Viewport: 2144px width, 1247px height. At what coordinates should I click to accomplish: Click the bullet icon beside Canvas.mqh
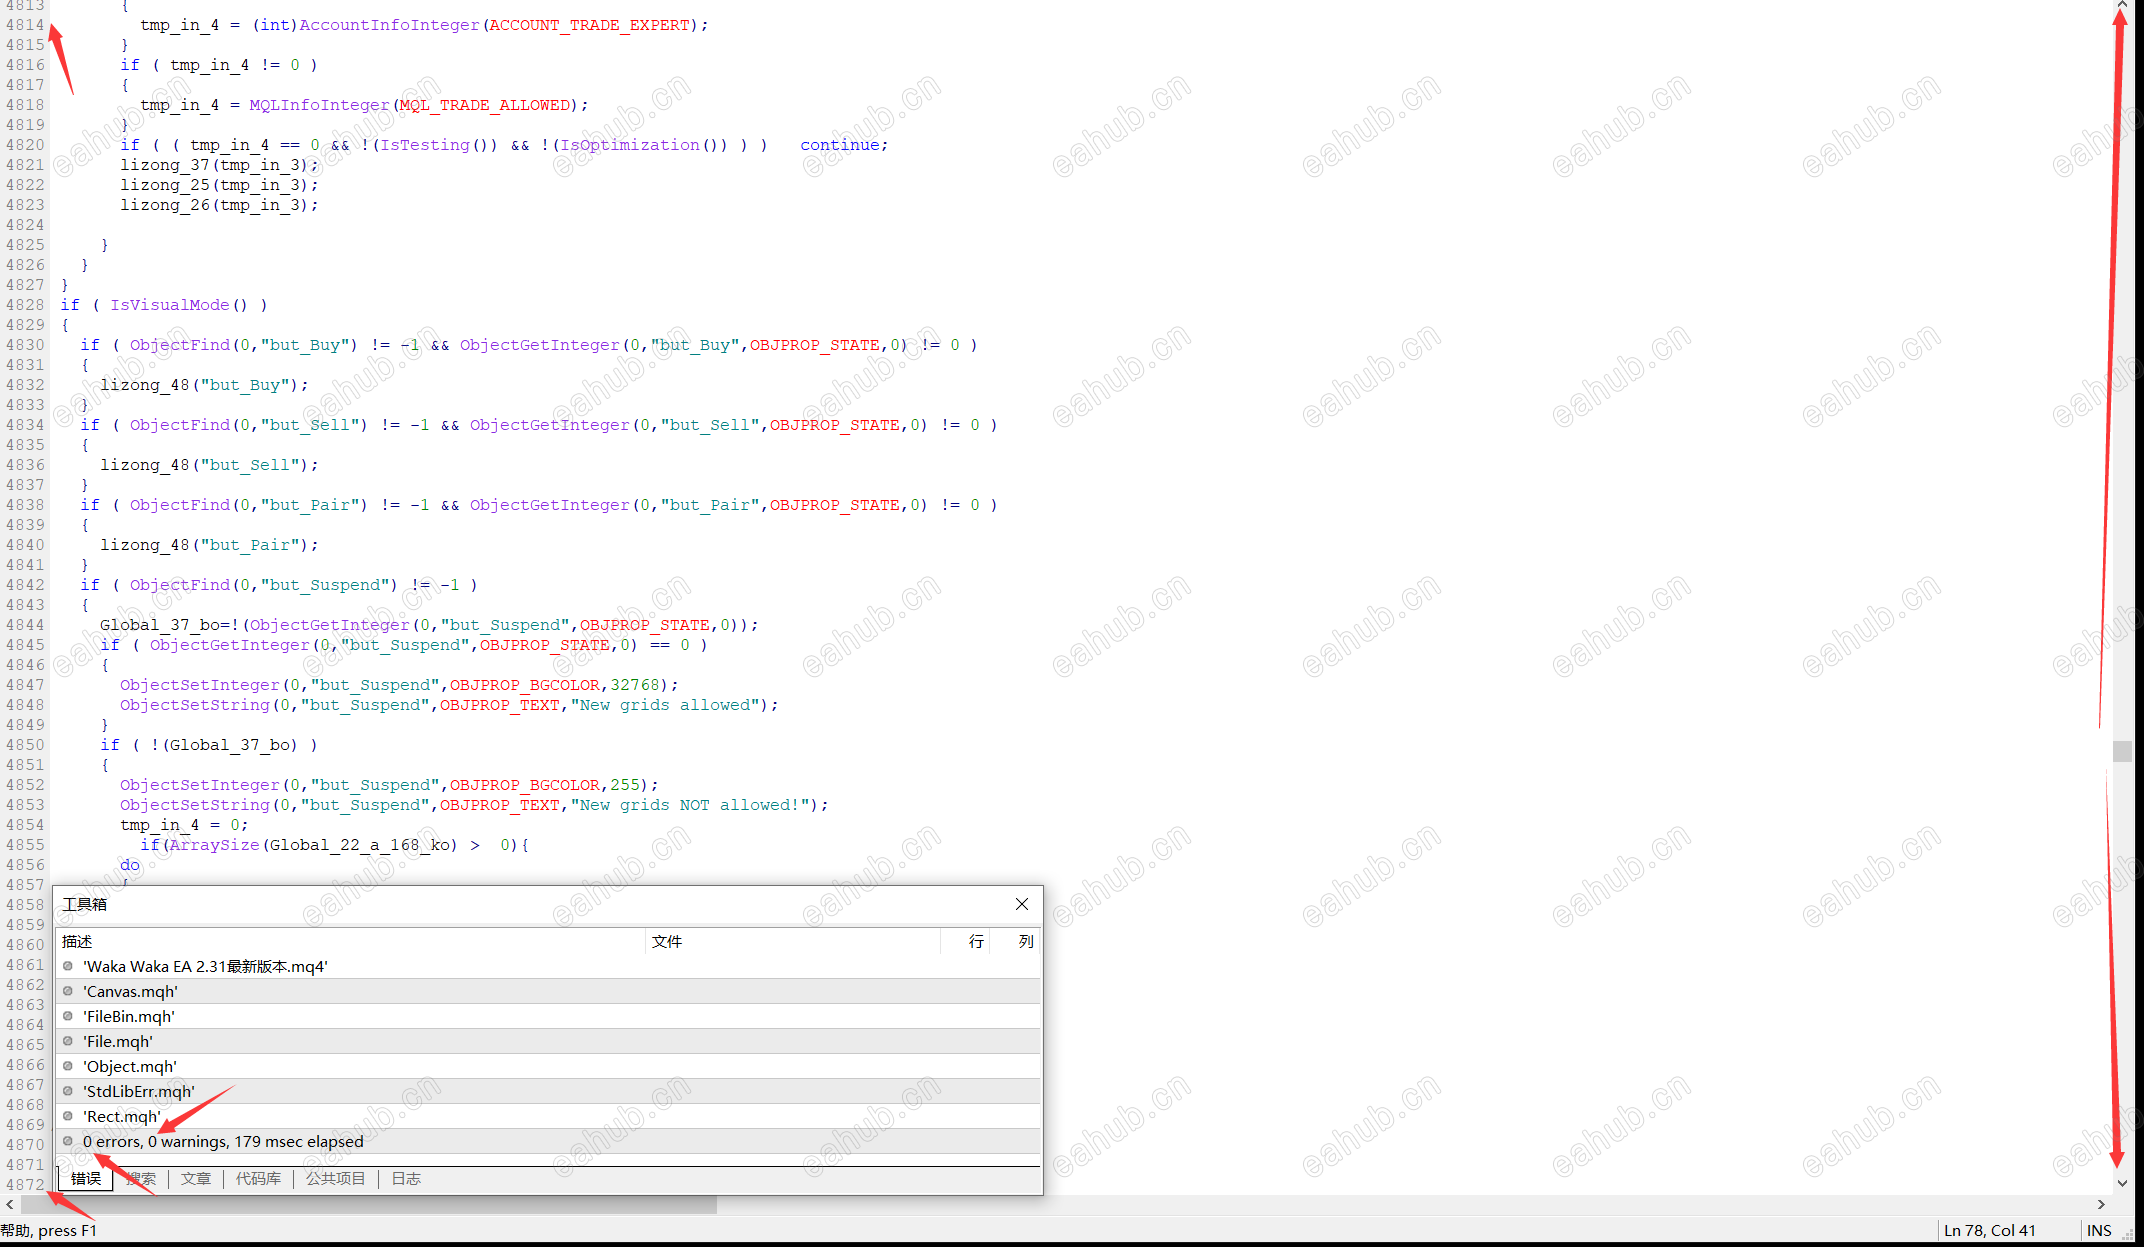[68, 991]
